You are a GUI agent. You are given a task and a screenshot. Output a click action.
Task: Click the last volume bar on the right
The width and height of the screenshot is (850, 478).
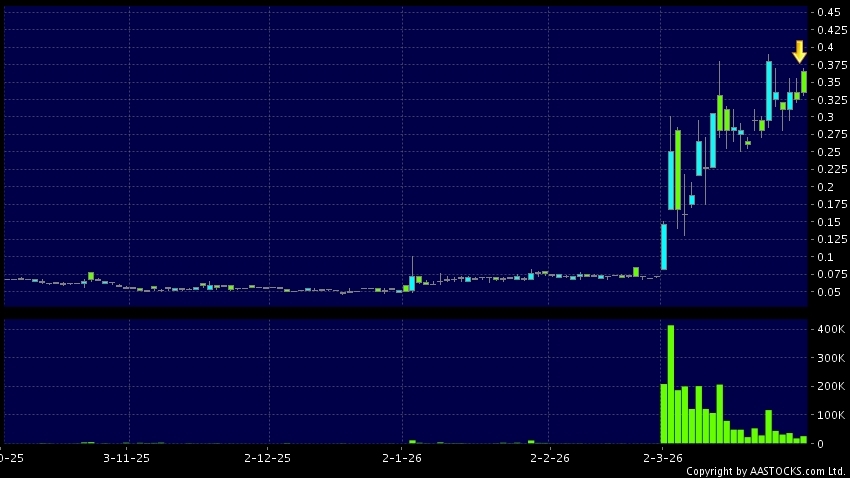[803, 439]
